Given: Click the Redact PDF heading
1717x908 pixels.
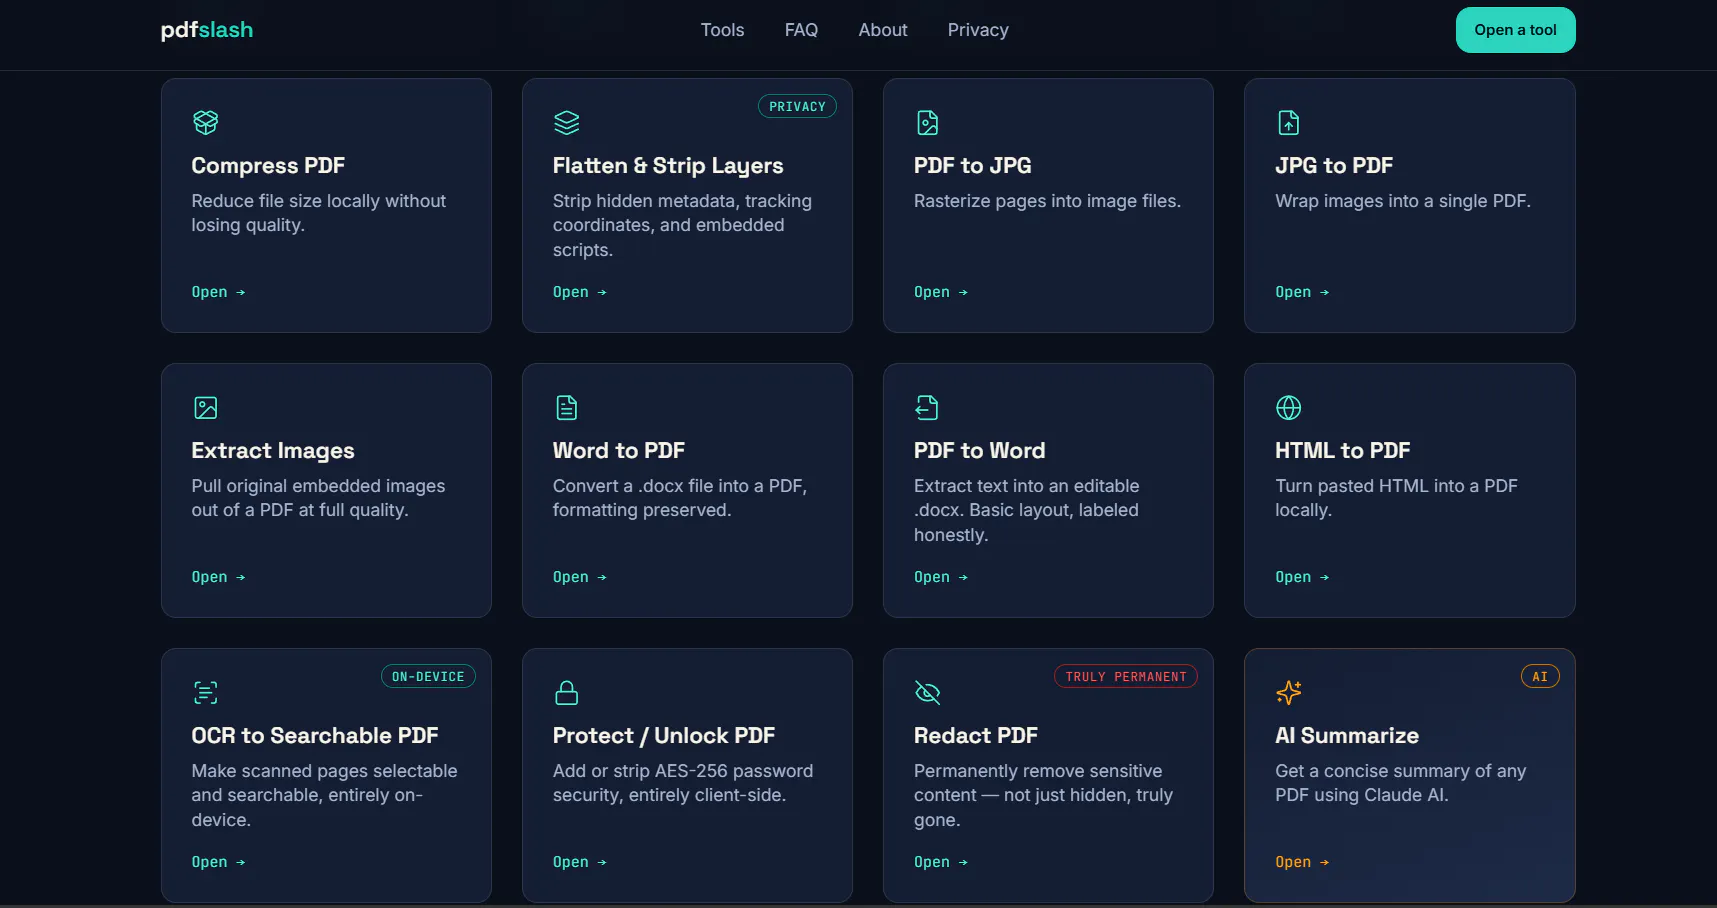Looking at the screenshot, I should pyautogui.click(x=975, y=736).
